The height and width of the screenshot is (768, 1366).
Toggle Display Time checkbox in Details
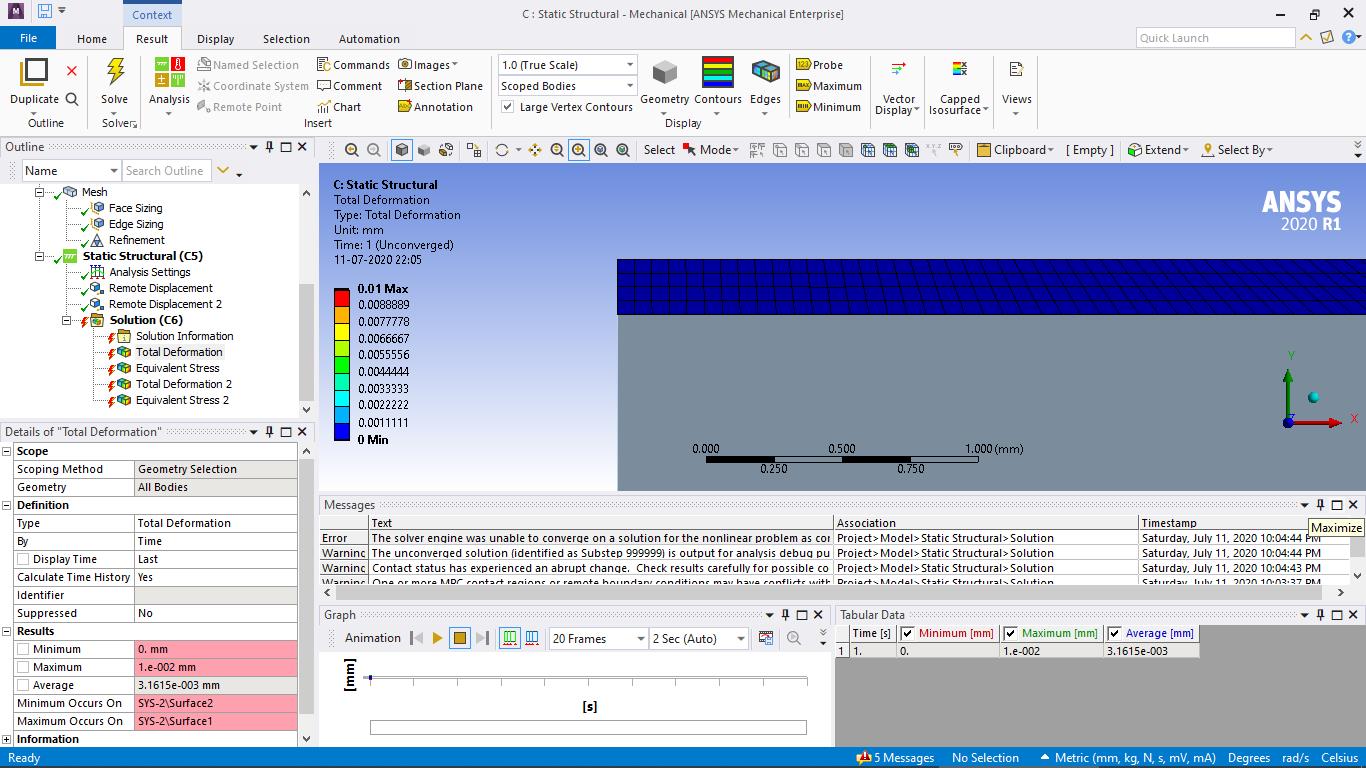[23, 559]
